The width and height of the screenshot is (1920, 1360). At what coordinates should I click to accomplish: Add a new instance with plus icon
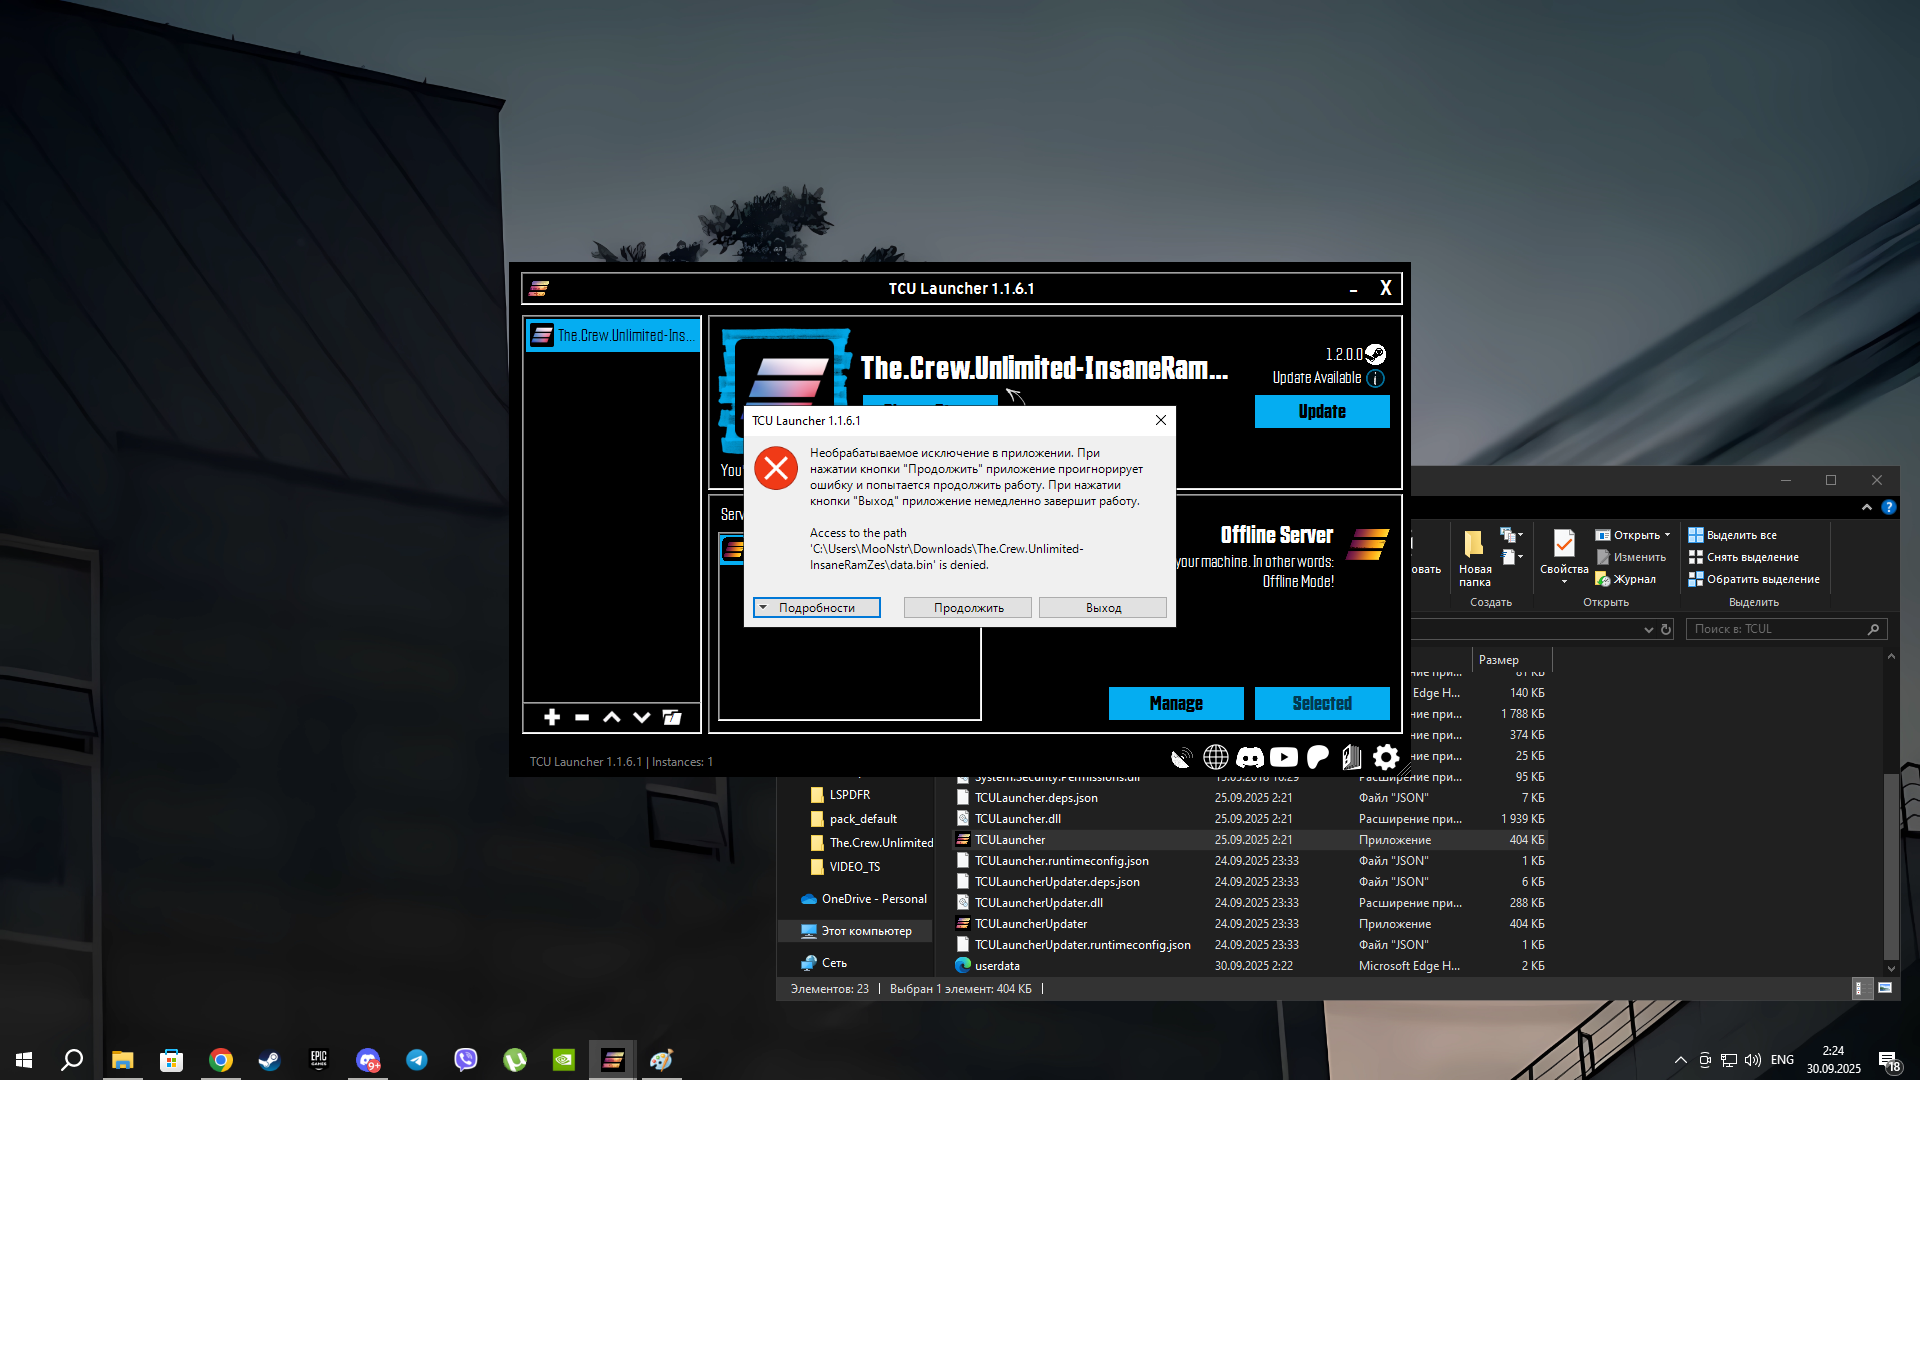(x=552, y=717)
